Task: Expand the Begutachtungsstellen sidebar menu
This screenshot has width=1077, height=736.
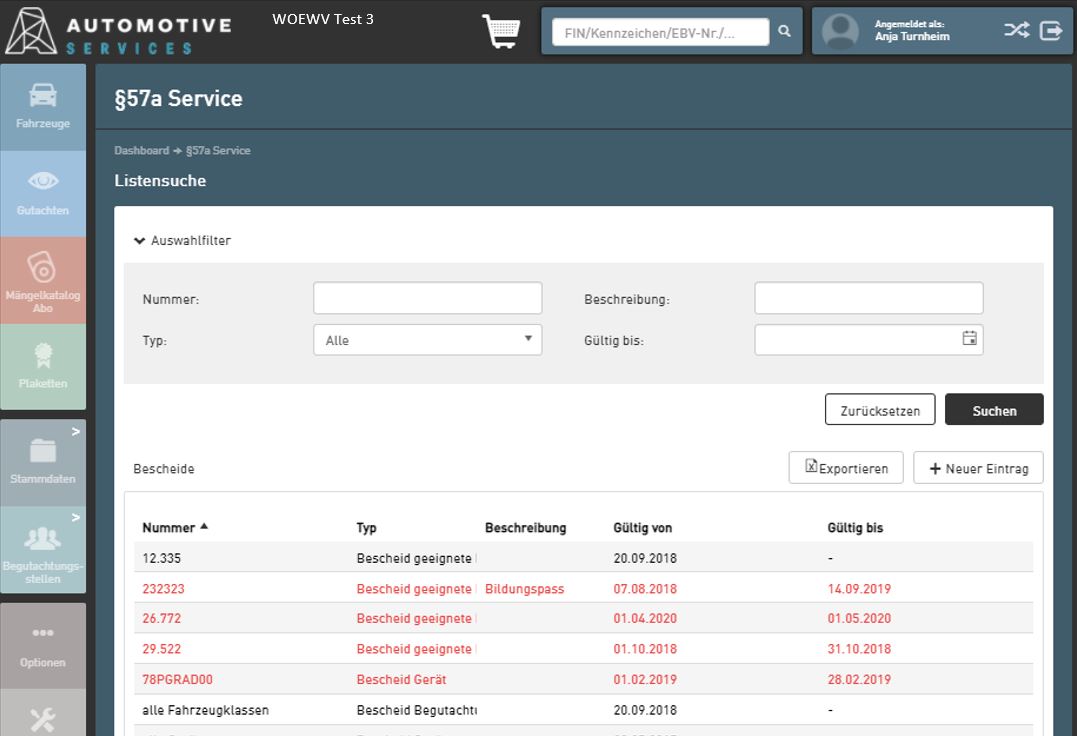Action: pyautogui.click(x=43, y=550)
